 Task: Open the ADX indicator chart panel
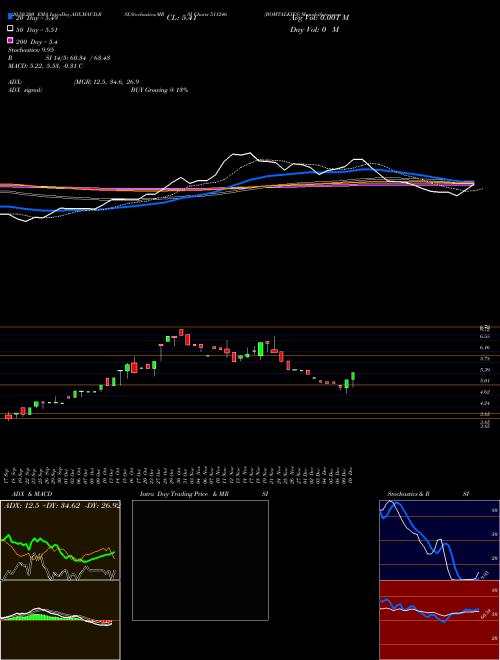coord(60,540)
